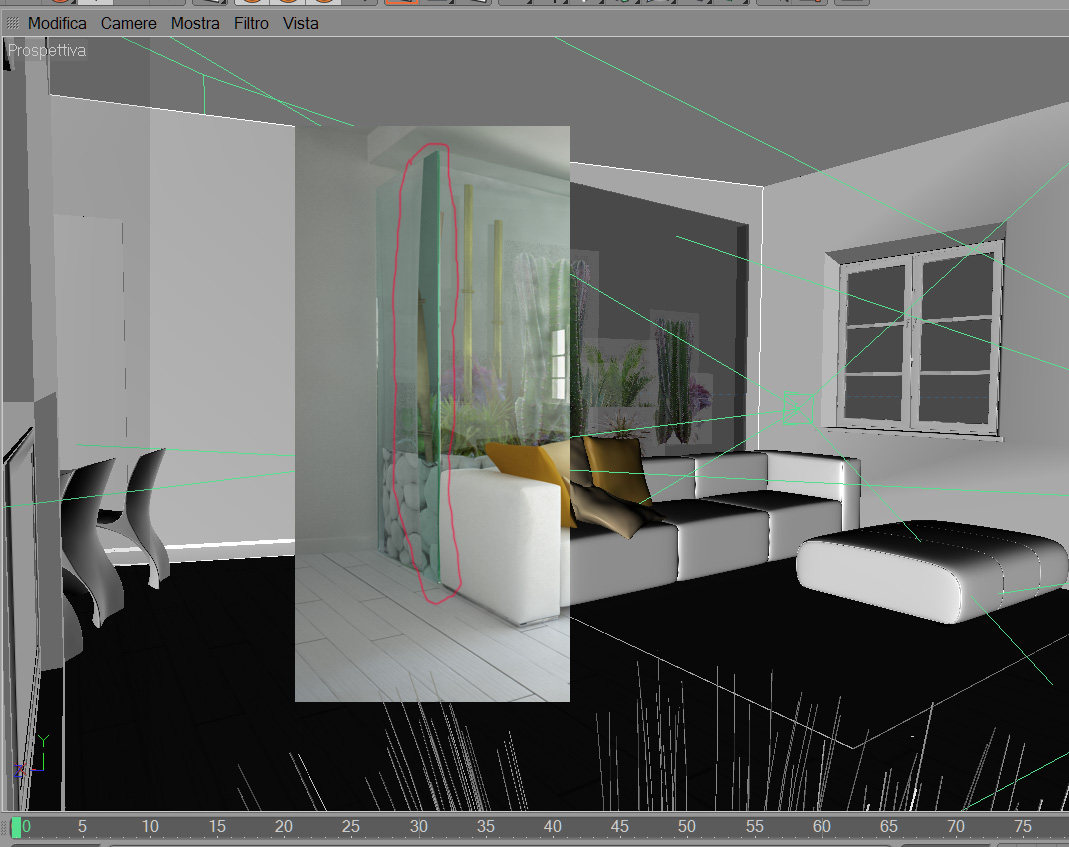Click the XYZ axis indicator in the viewport corner

30,756
